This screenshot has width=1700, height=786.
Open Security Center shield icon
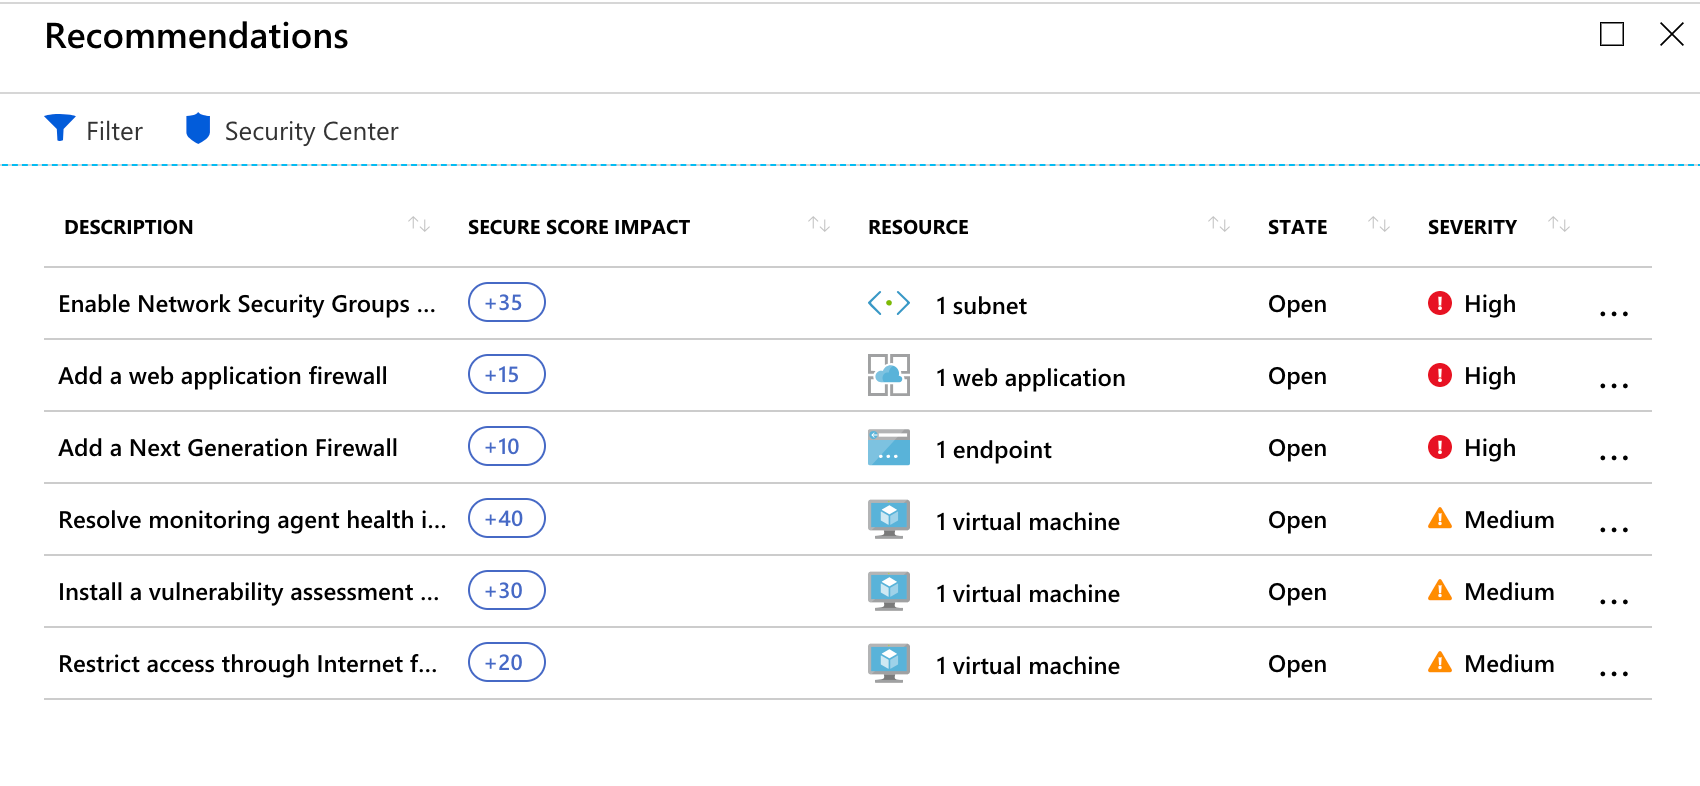tap(198, 128)
